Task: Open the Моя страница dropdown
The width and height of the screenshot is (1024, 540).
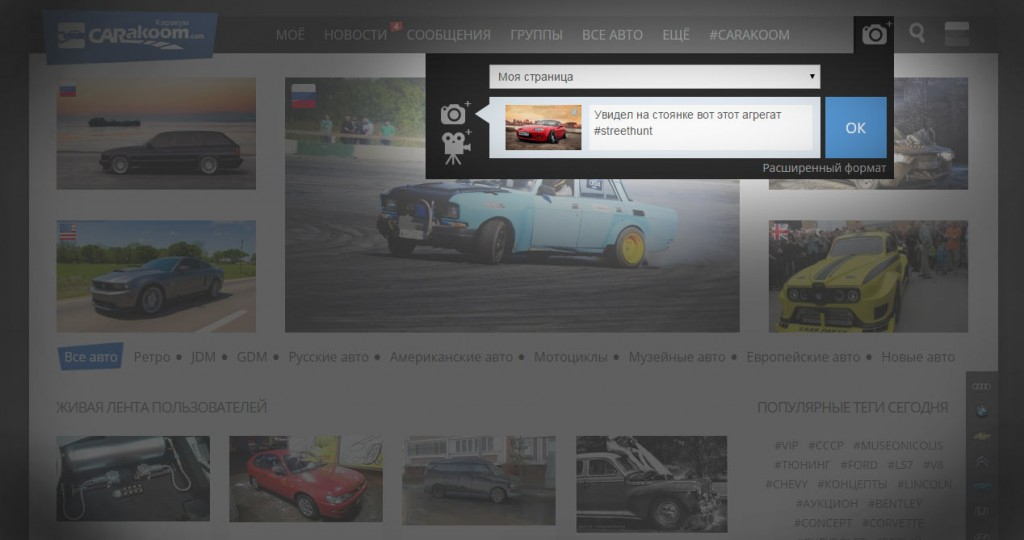Action: tap(654, 76)
